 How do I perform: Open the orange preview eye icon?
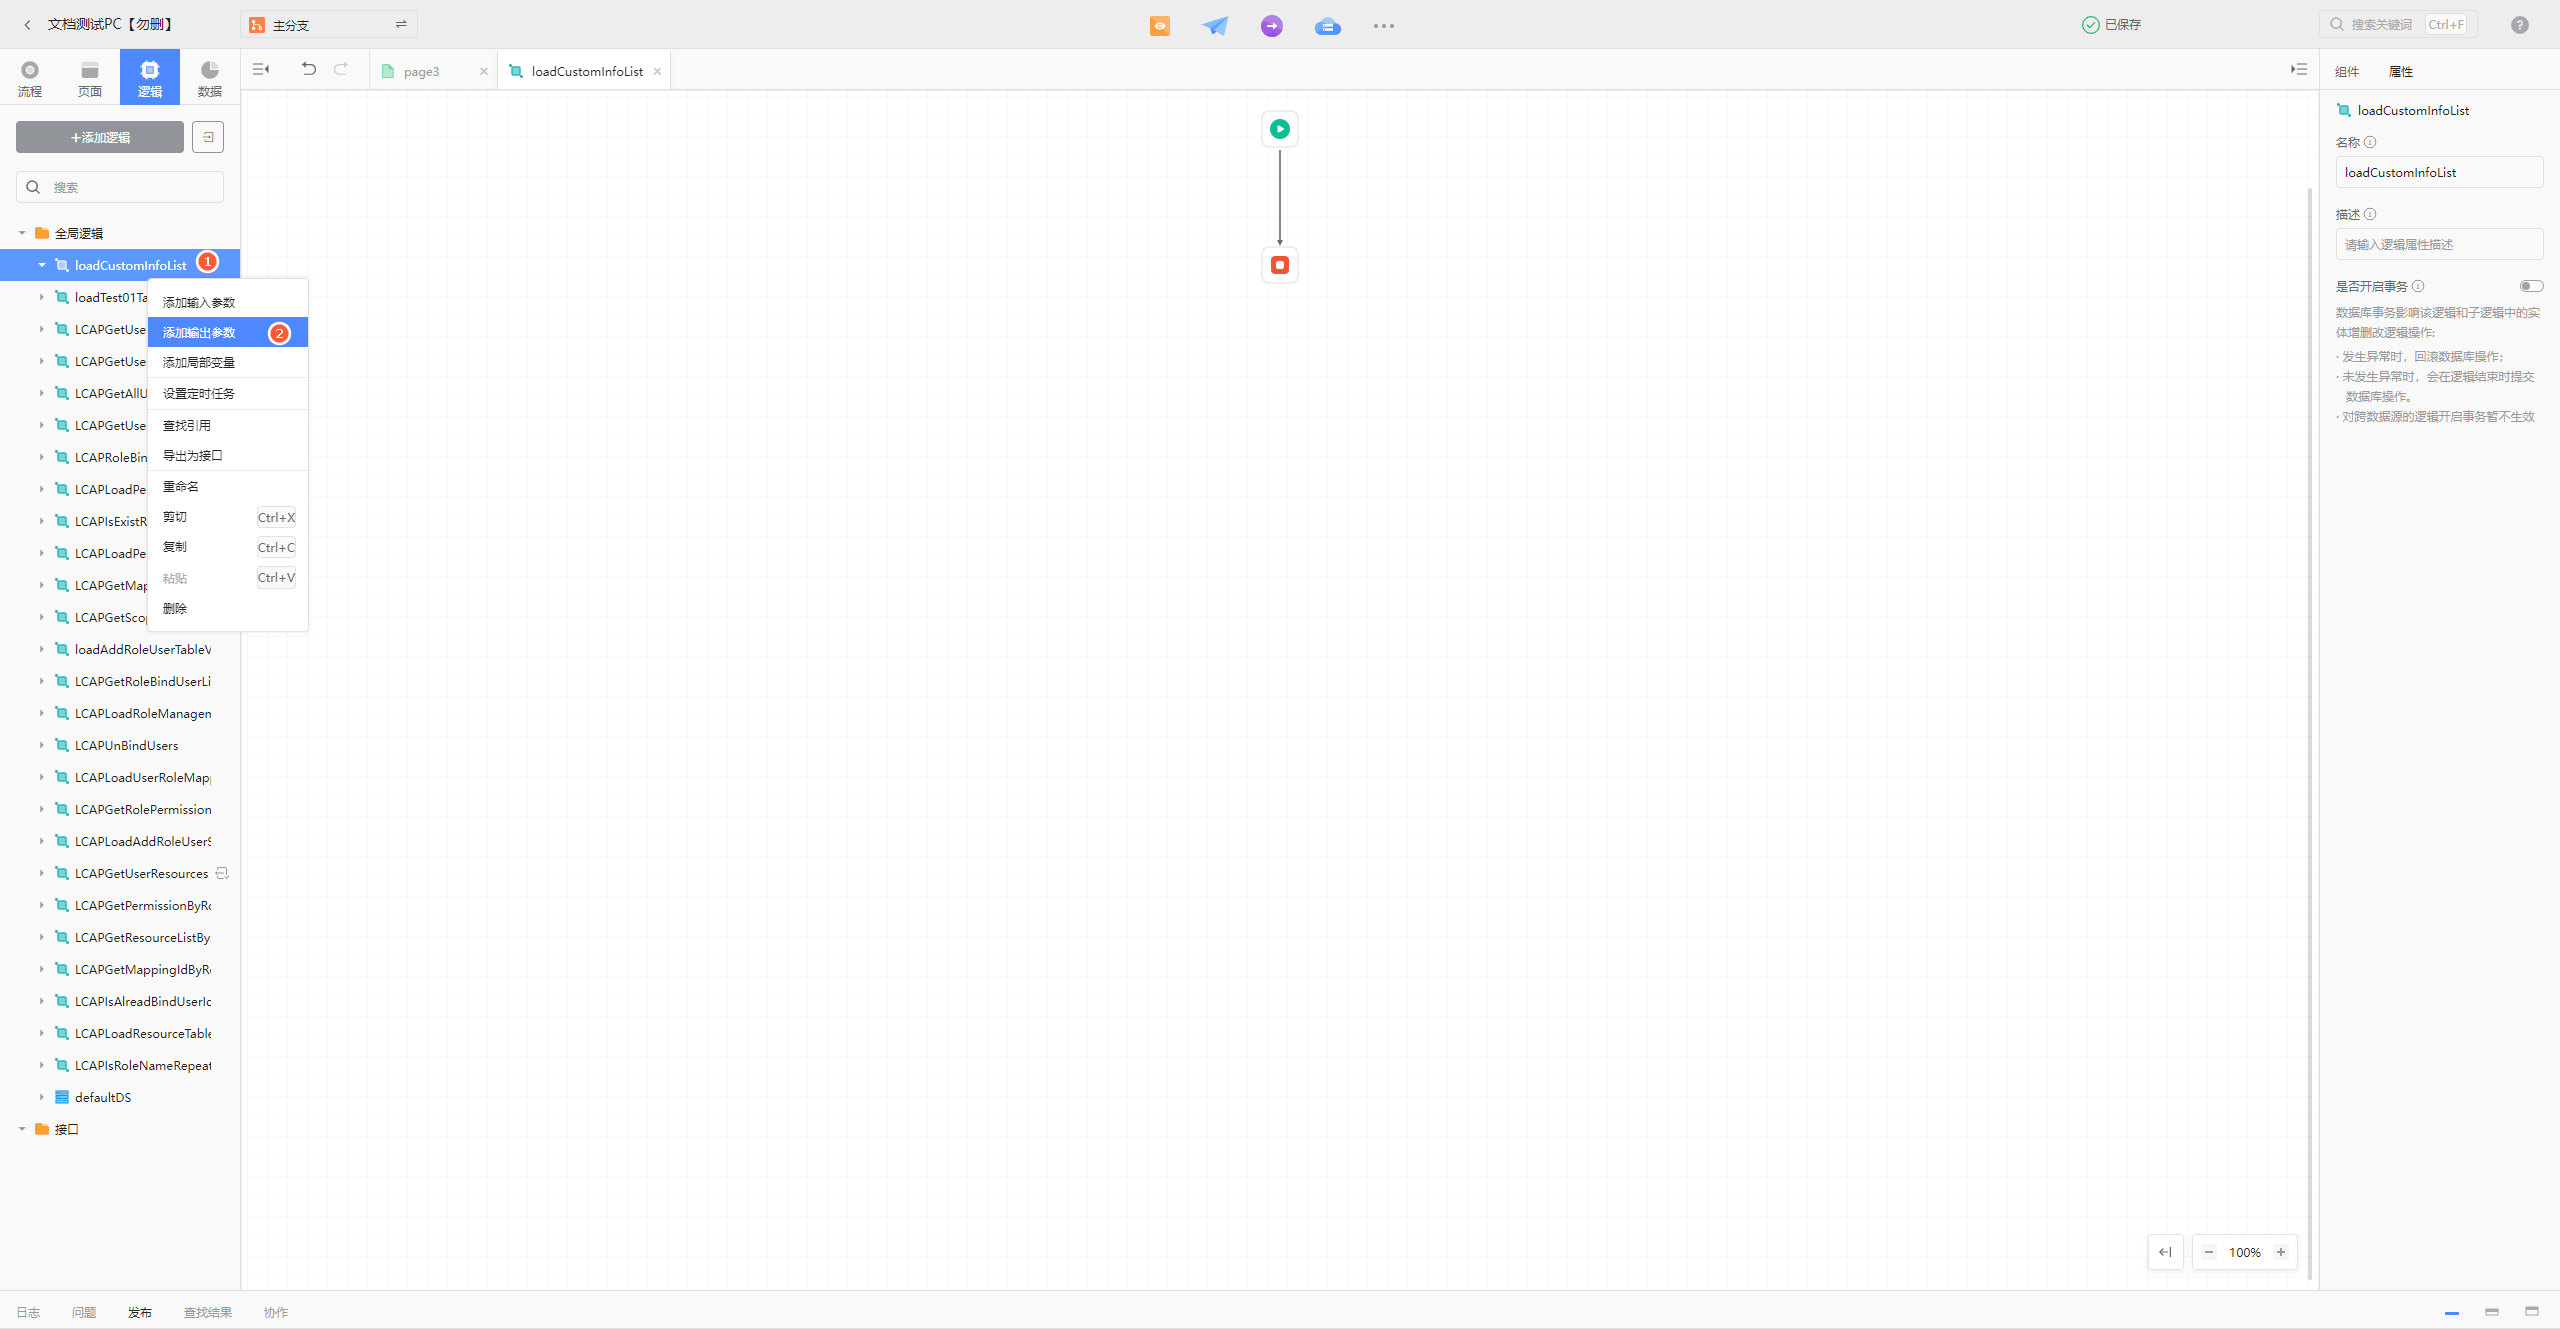1160,26
